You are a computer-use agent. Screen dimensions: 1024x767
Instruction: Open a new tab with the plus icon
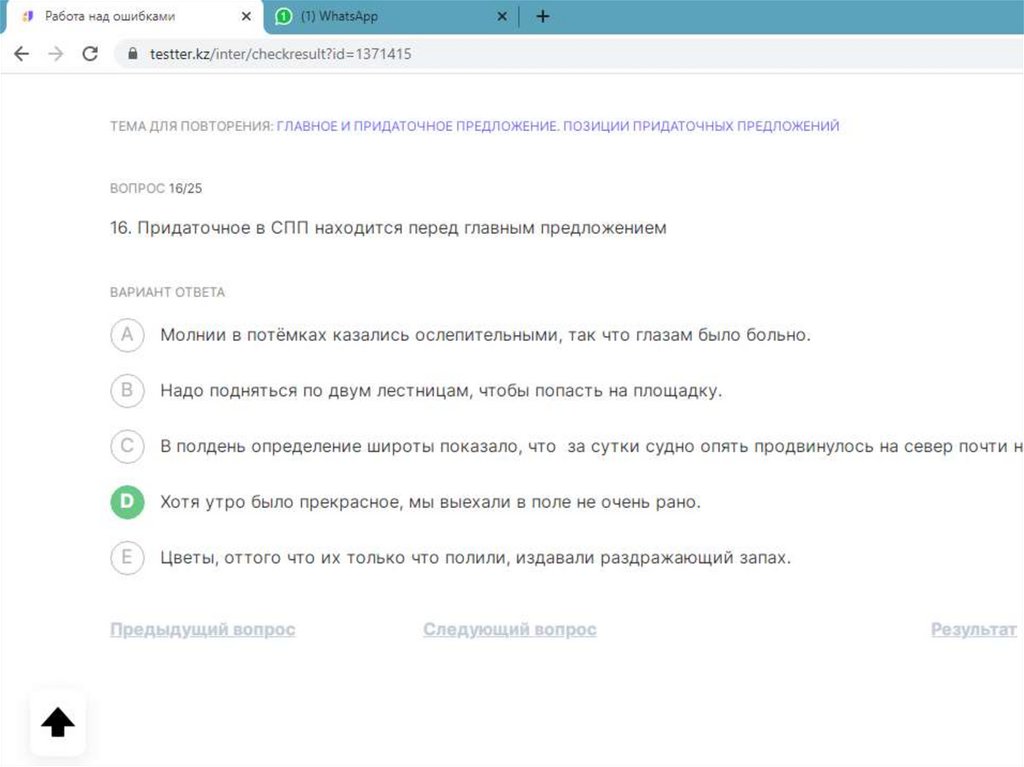click(543, 16)
